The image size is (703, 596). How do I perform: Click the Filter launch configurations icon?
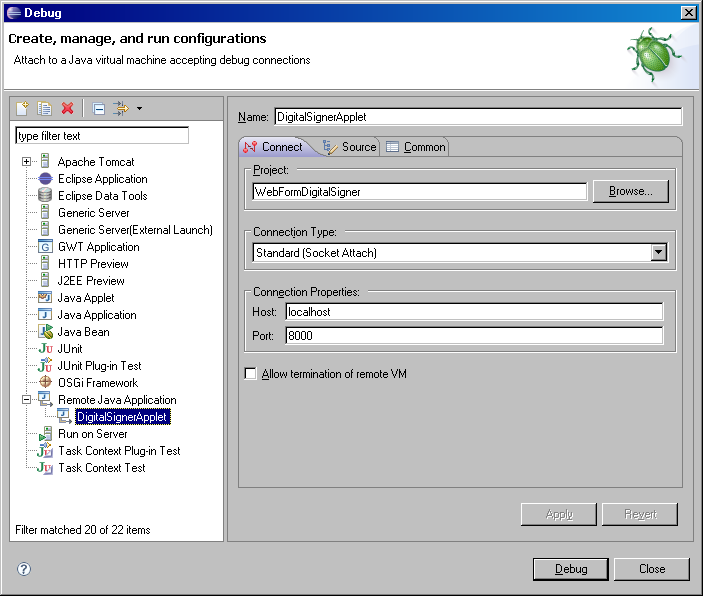pyautogui.click(x=121, y=109)
